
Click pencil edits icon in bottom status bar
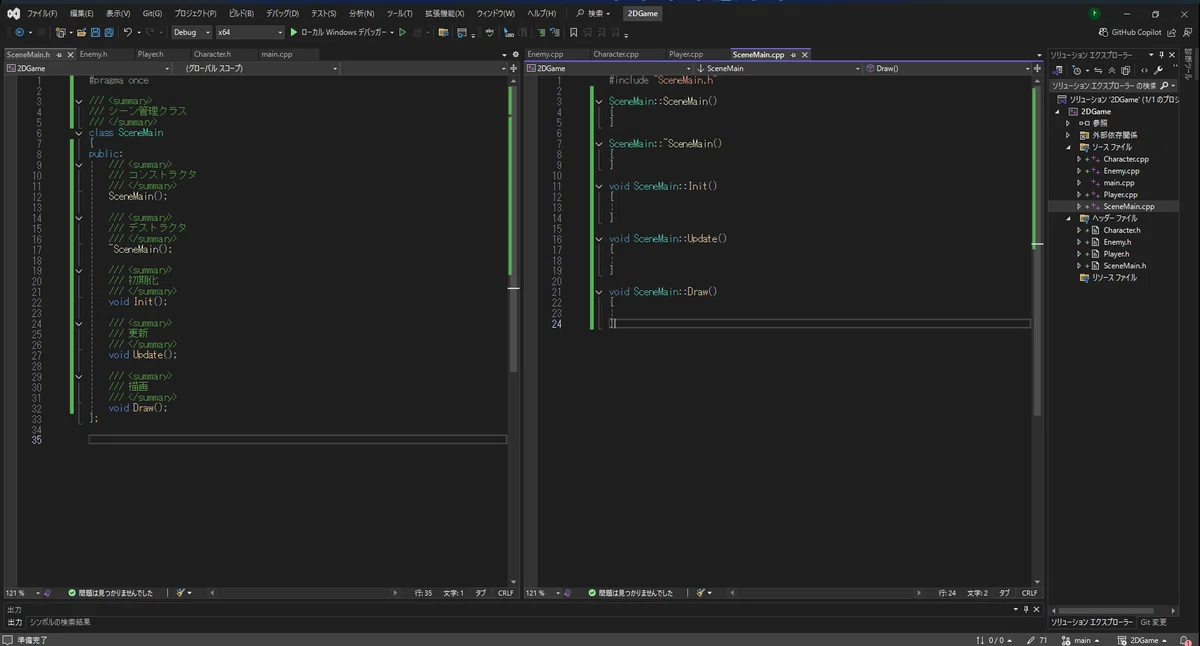tap(1030, 640)
